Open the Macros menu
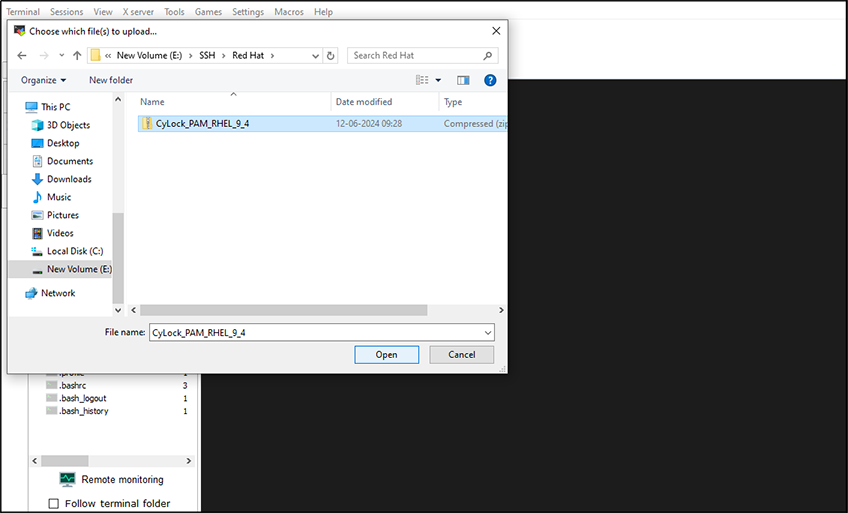The width and height of the screenshot is (848, 513). [289, 12]
